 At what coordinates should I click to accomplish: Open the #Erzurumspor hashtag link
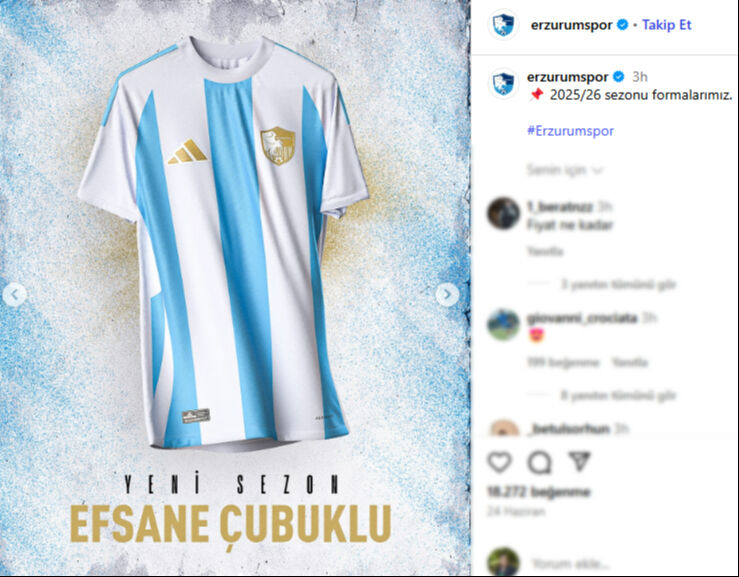tap(570, 131)
